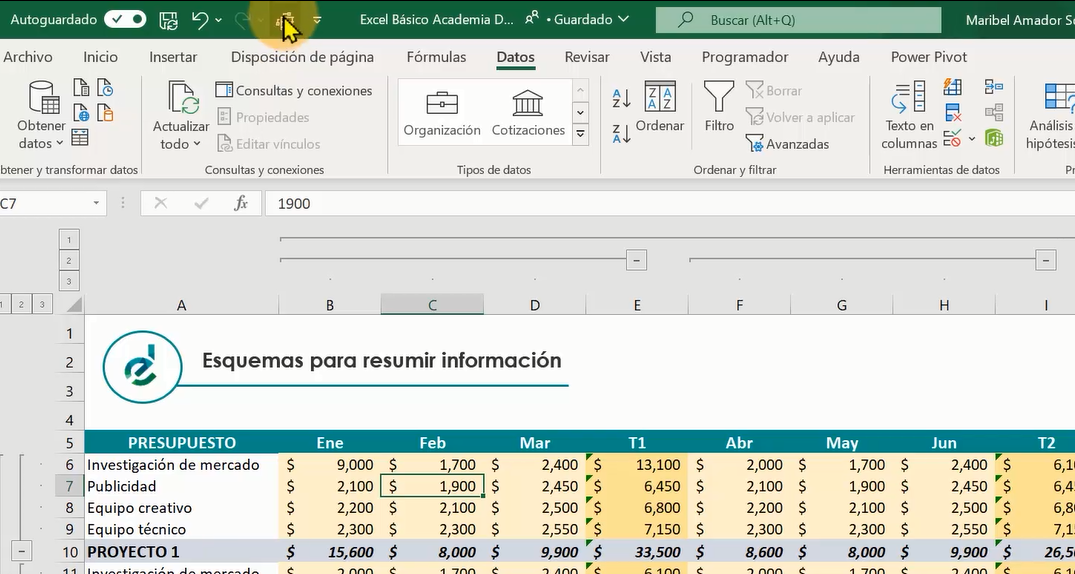Open the Customize Quick Access Toolbar dropdown

317,21
